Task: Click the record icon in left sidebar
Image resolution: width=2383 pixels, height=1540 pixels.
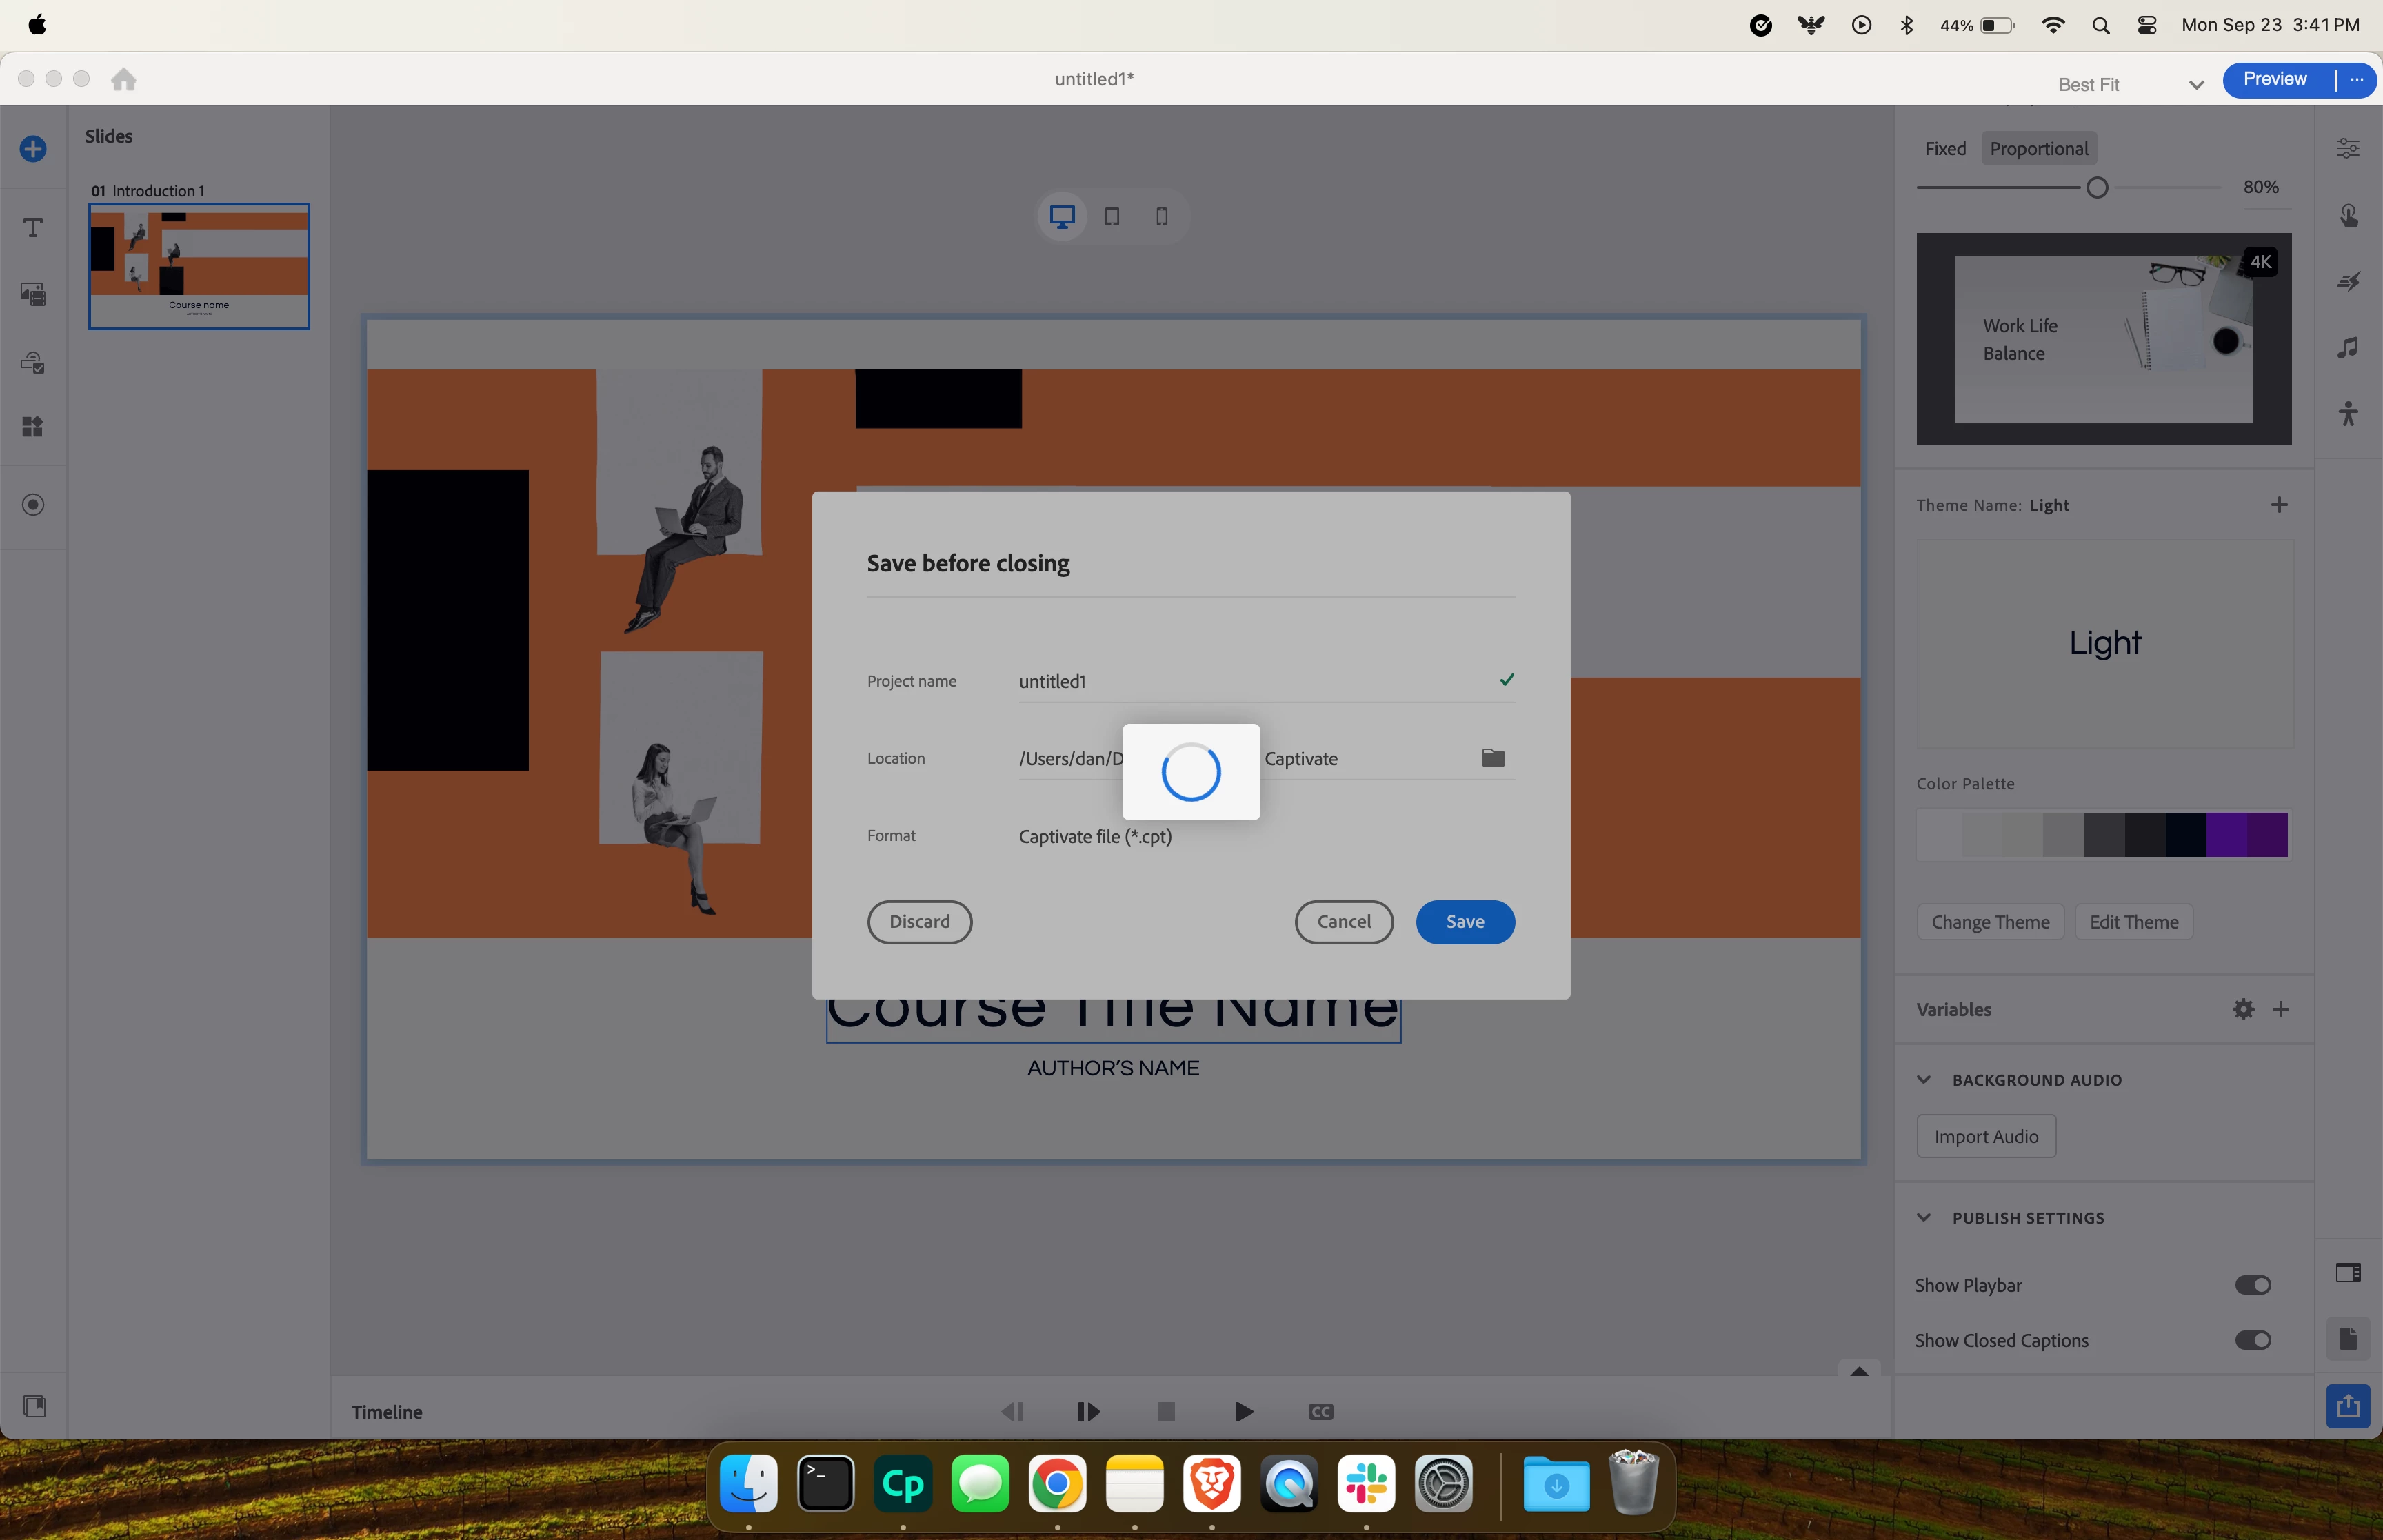Action: 33,505
